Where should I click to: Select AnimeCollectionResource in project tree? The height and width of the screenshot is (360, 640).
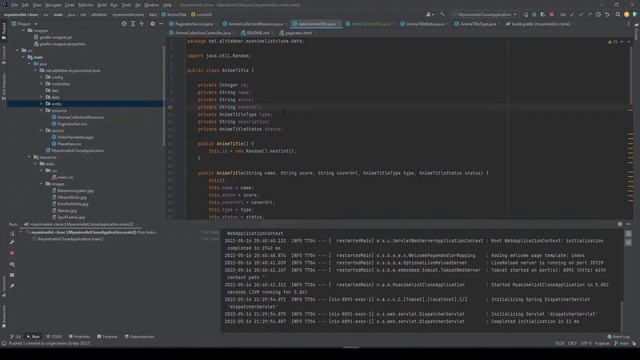point(78,117)
